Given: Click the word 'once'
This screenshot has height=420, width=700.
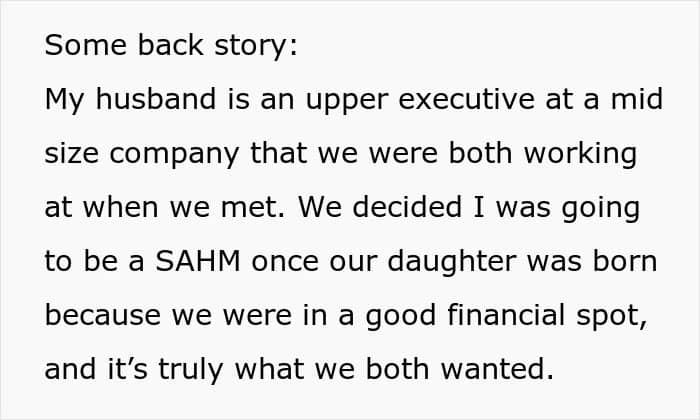Looking at the screenshot, I should (285, 262).
